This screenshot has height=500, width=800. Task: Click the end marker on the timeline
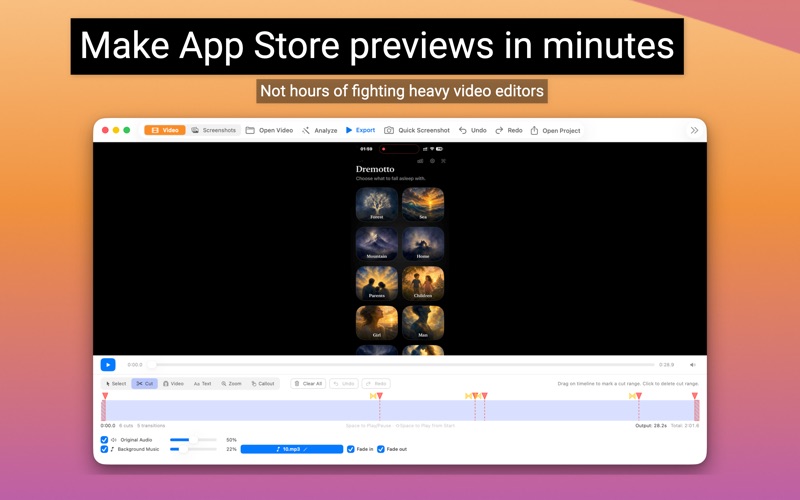pos(694,396)
